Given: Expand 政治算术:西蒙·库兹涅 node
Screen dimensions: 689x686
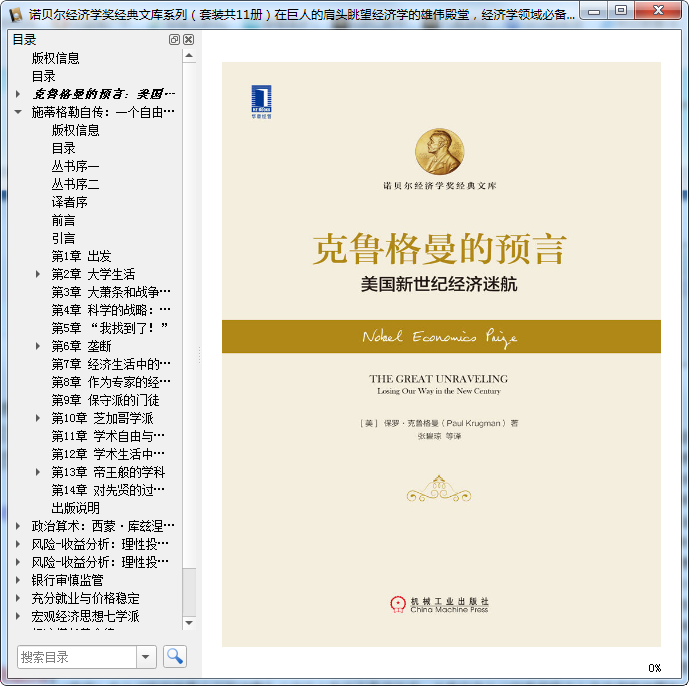Looking at the screenshot, I should (18, 526).
